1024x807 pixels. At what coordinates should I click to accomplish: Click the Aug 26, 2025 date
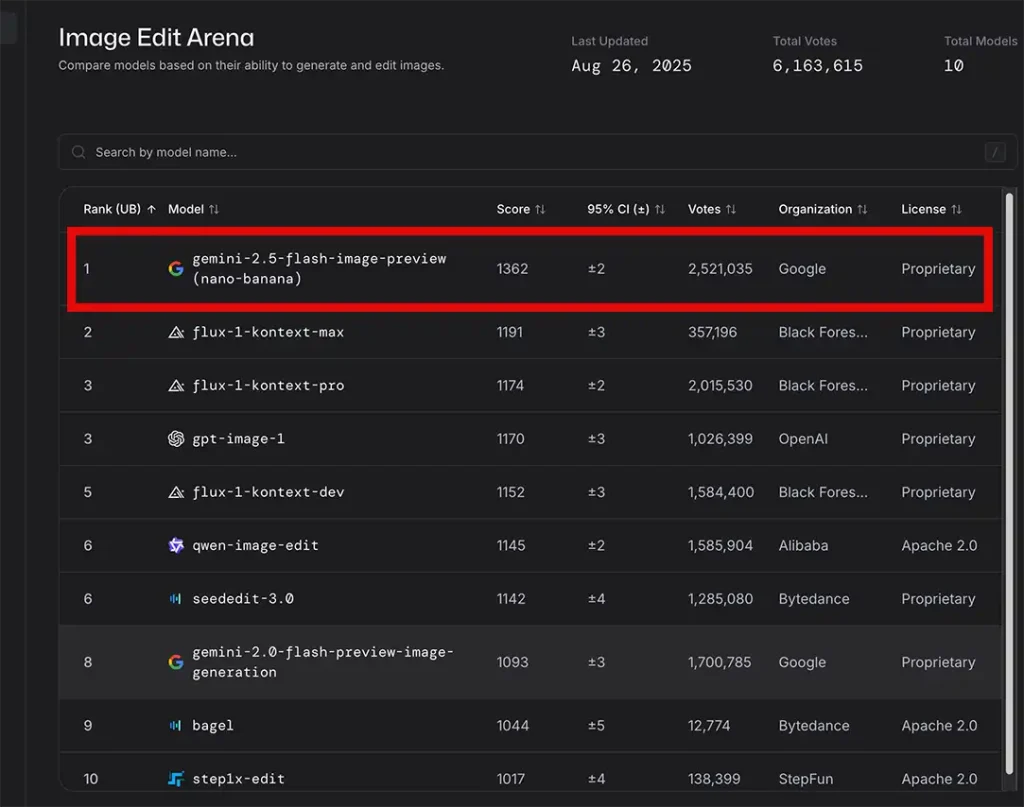tap(631, 66)
